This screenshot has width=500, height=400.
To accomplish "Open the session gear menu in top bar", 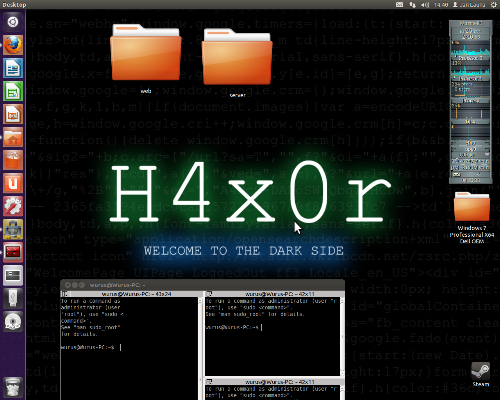I will (x=494, y=5).
